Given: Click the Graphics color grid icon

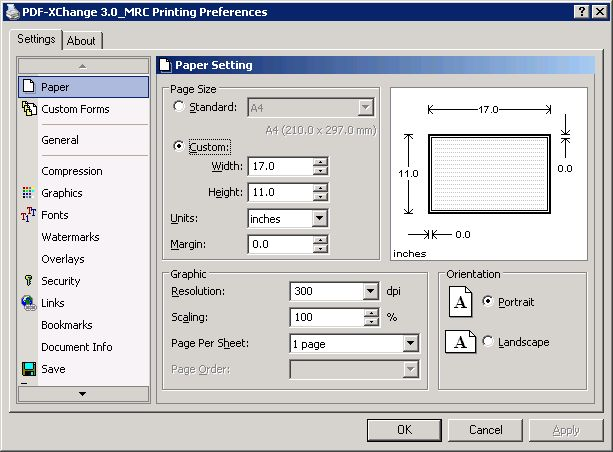Looking at the screenshot, I should point(27,192).
